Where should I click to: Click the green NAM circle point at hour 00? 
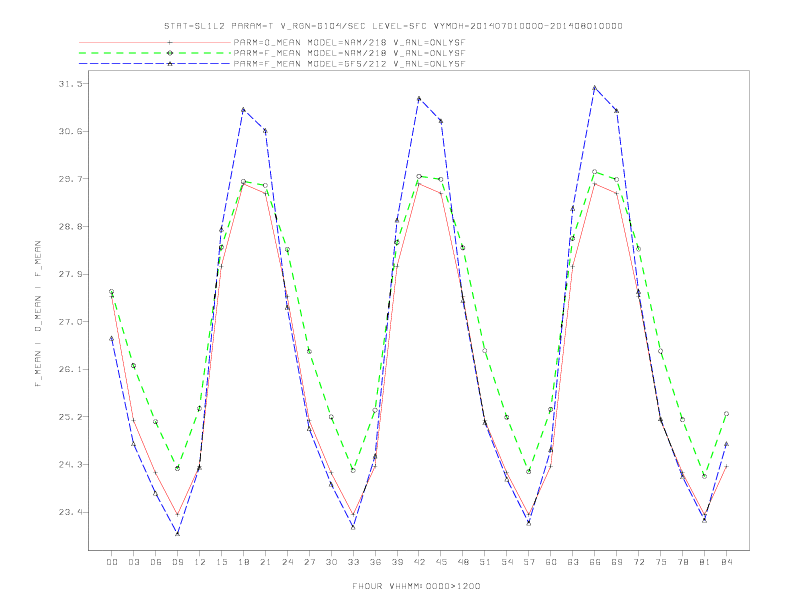[112, 291]
